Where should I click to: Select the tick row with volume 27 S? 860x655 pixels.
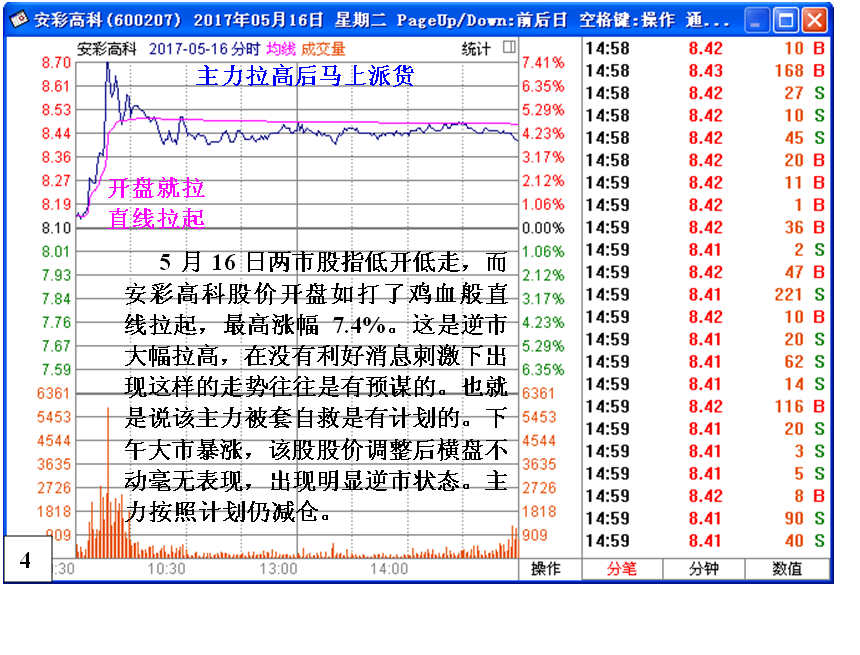705,93
